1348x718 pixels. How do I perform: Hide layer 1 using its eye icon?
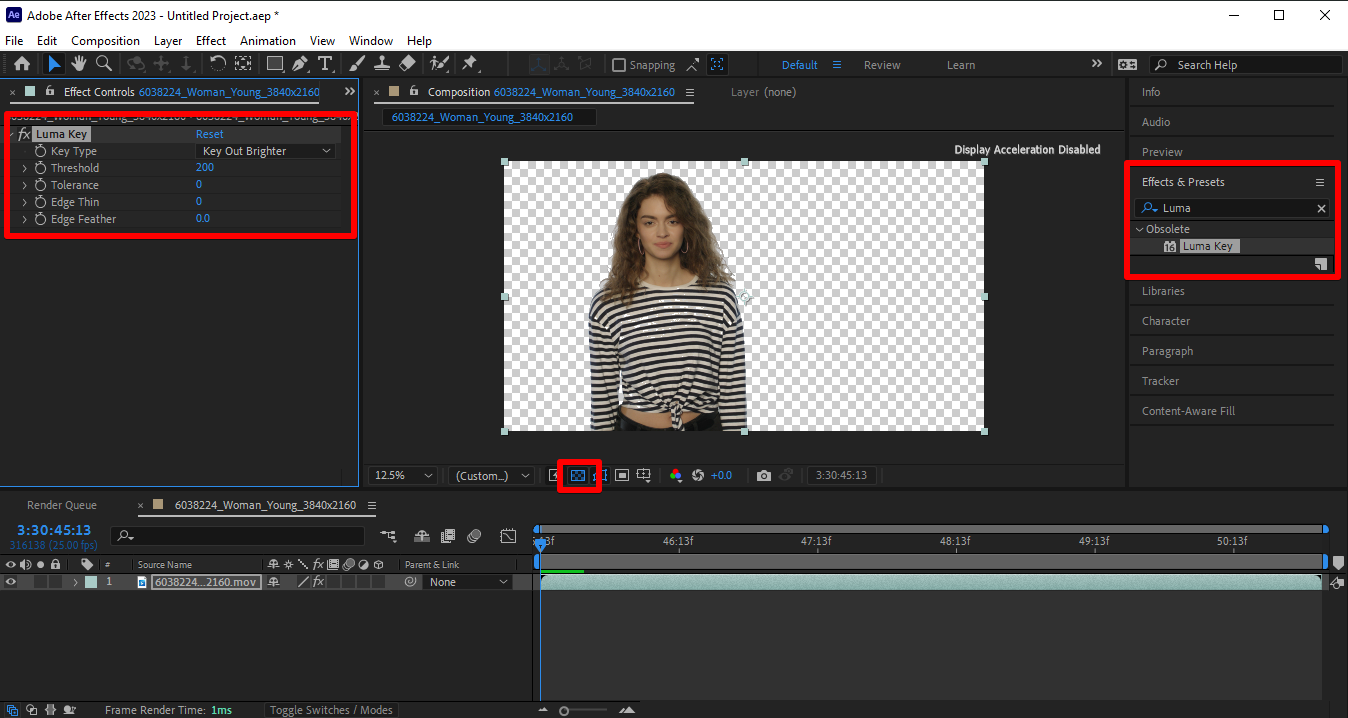11,582
